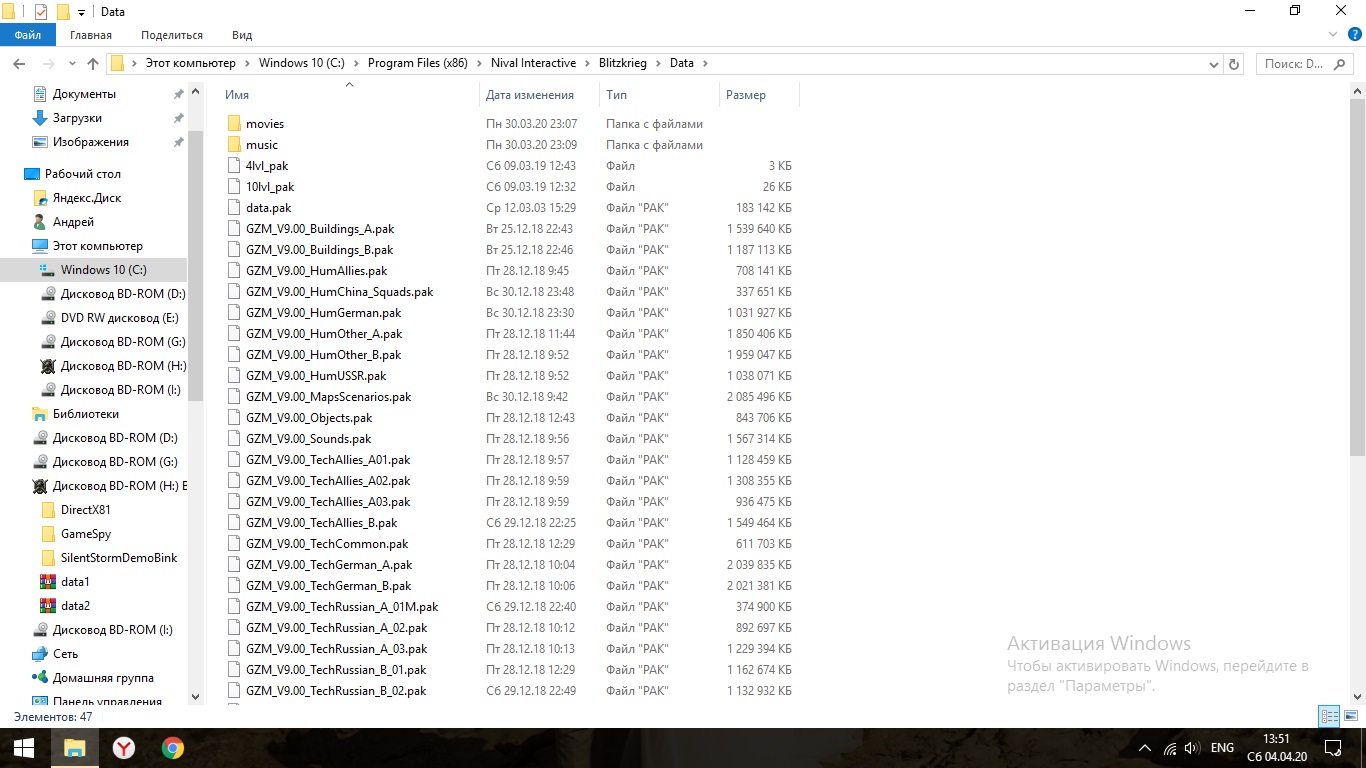Expand Program Files (x86) breadcrumb chevron

(x=479, y=63)
